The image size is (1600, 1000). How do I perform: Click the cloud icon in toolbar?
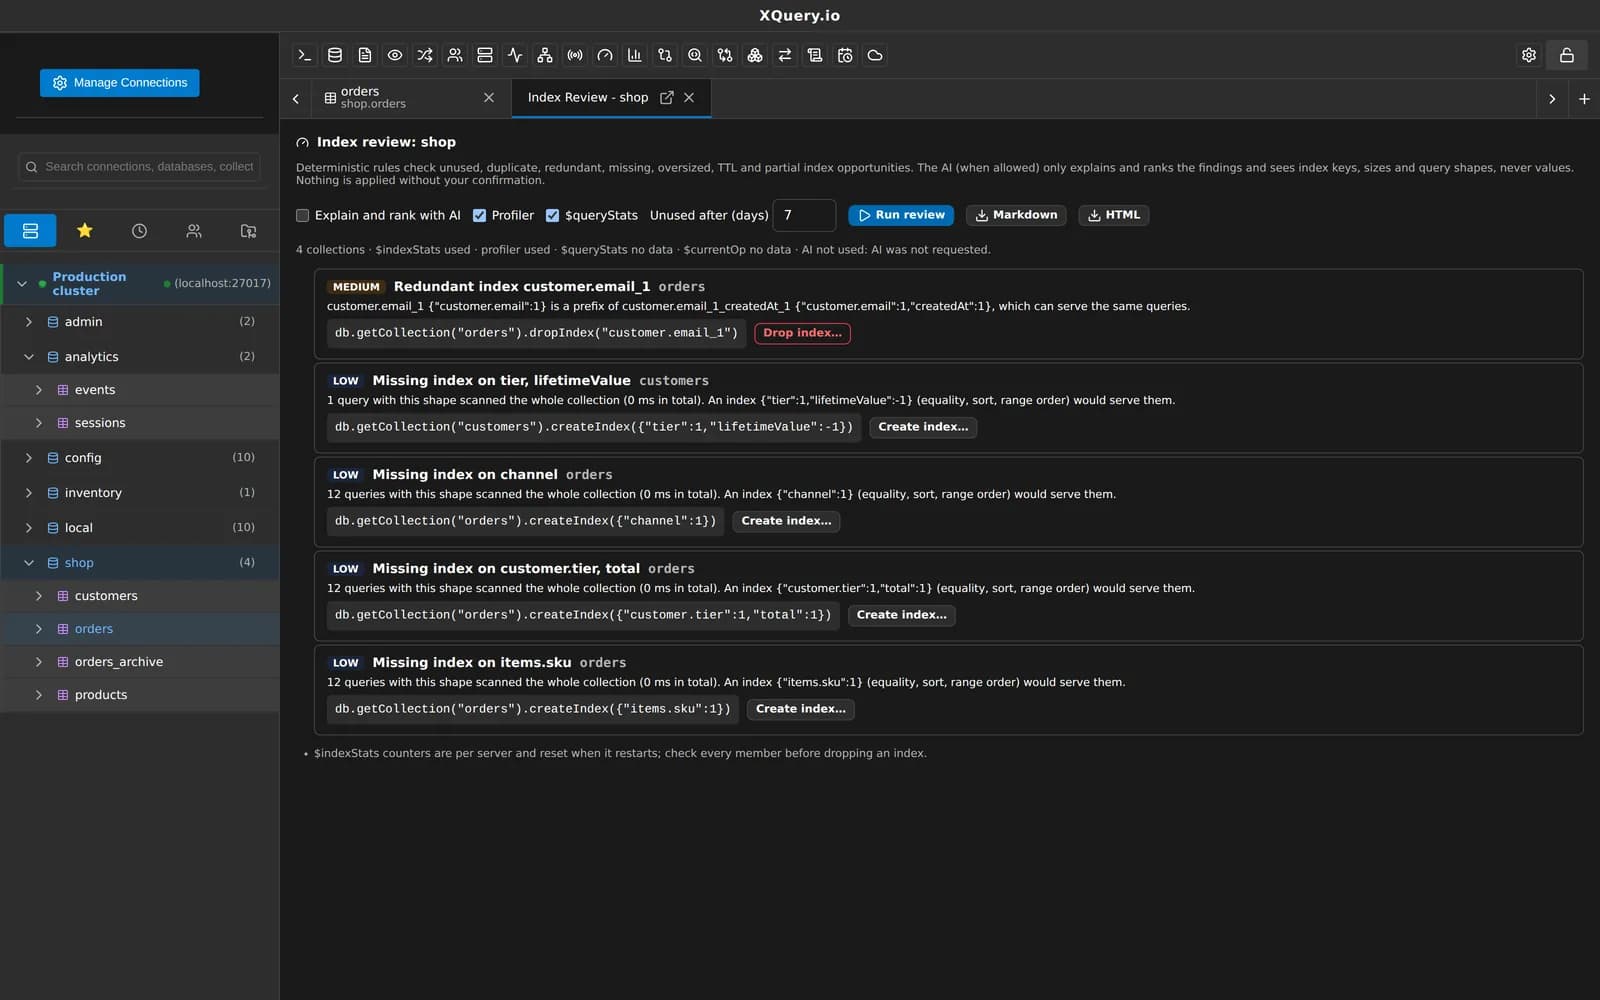tap(875, 56)
